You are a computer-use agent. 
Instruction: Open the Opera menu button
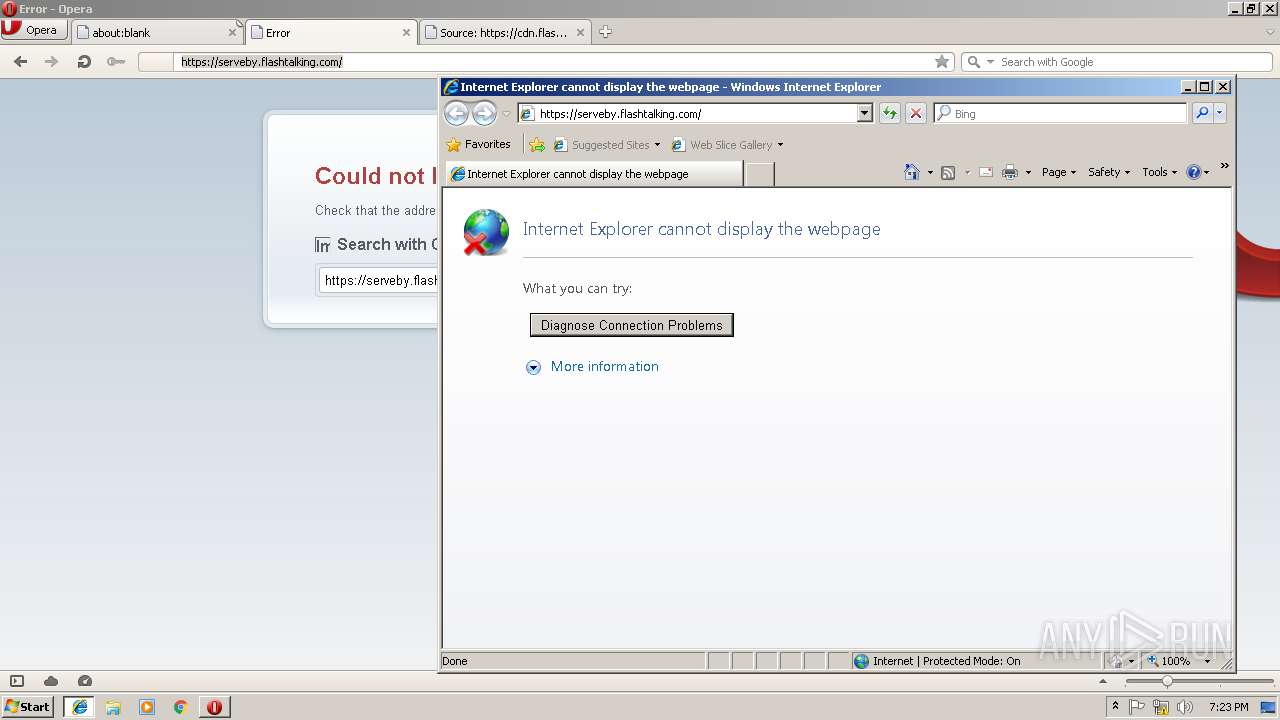34,30
